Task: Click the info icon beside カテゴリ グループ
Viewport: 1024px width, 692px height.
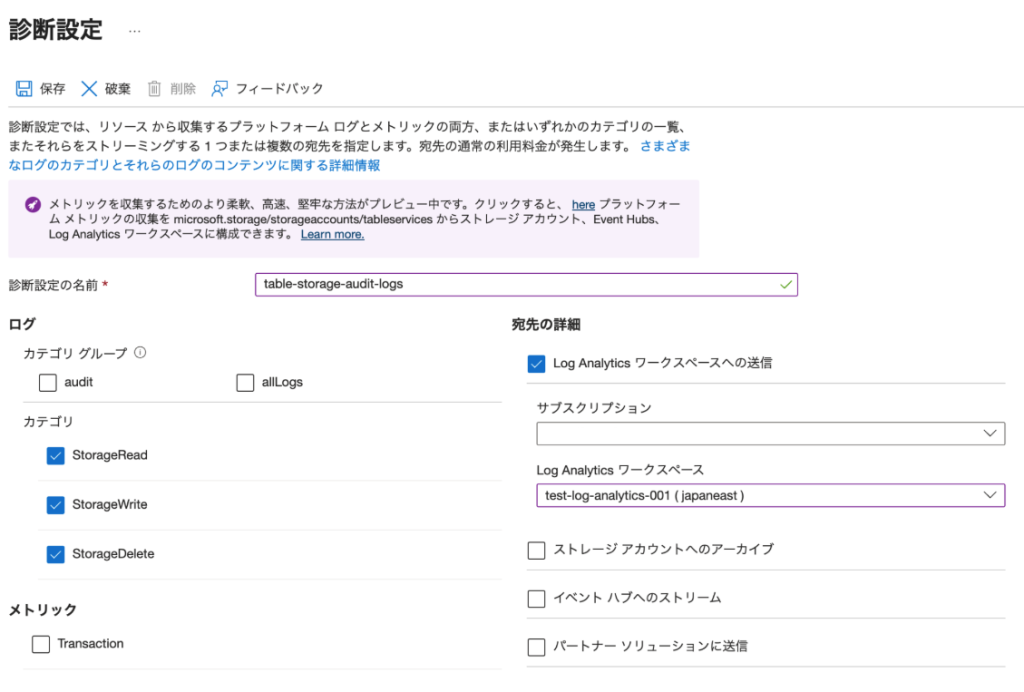Action: [140, 352]
